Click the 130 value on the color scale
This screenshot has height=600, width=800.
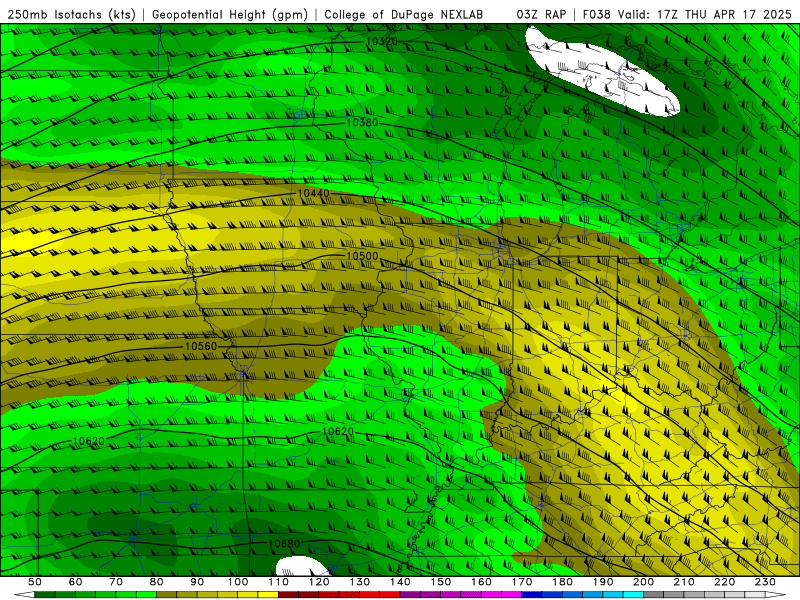(360, 582)
